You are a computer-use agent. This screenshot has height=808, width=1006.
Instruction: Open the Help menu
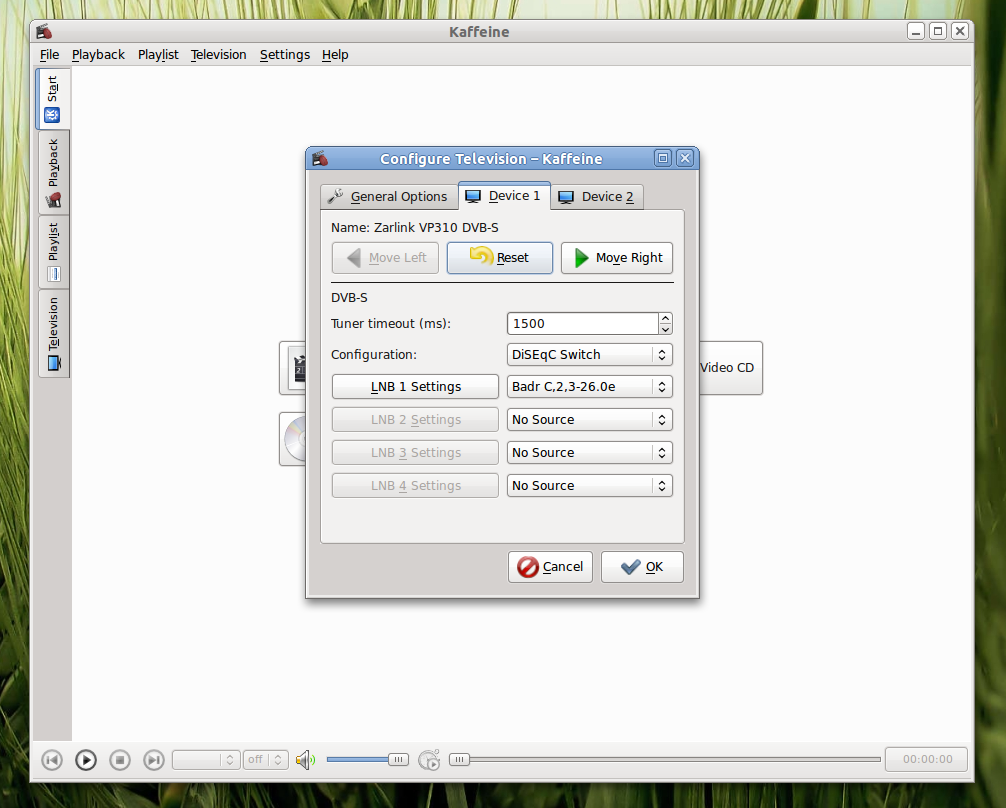(x=335, y=55)
